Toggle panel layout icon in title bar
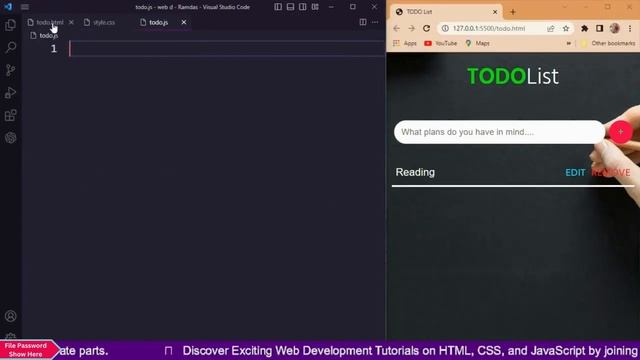Viewport: 640px width, 360px height. [x=290, y=7]
